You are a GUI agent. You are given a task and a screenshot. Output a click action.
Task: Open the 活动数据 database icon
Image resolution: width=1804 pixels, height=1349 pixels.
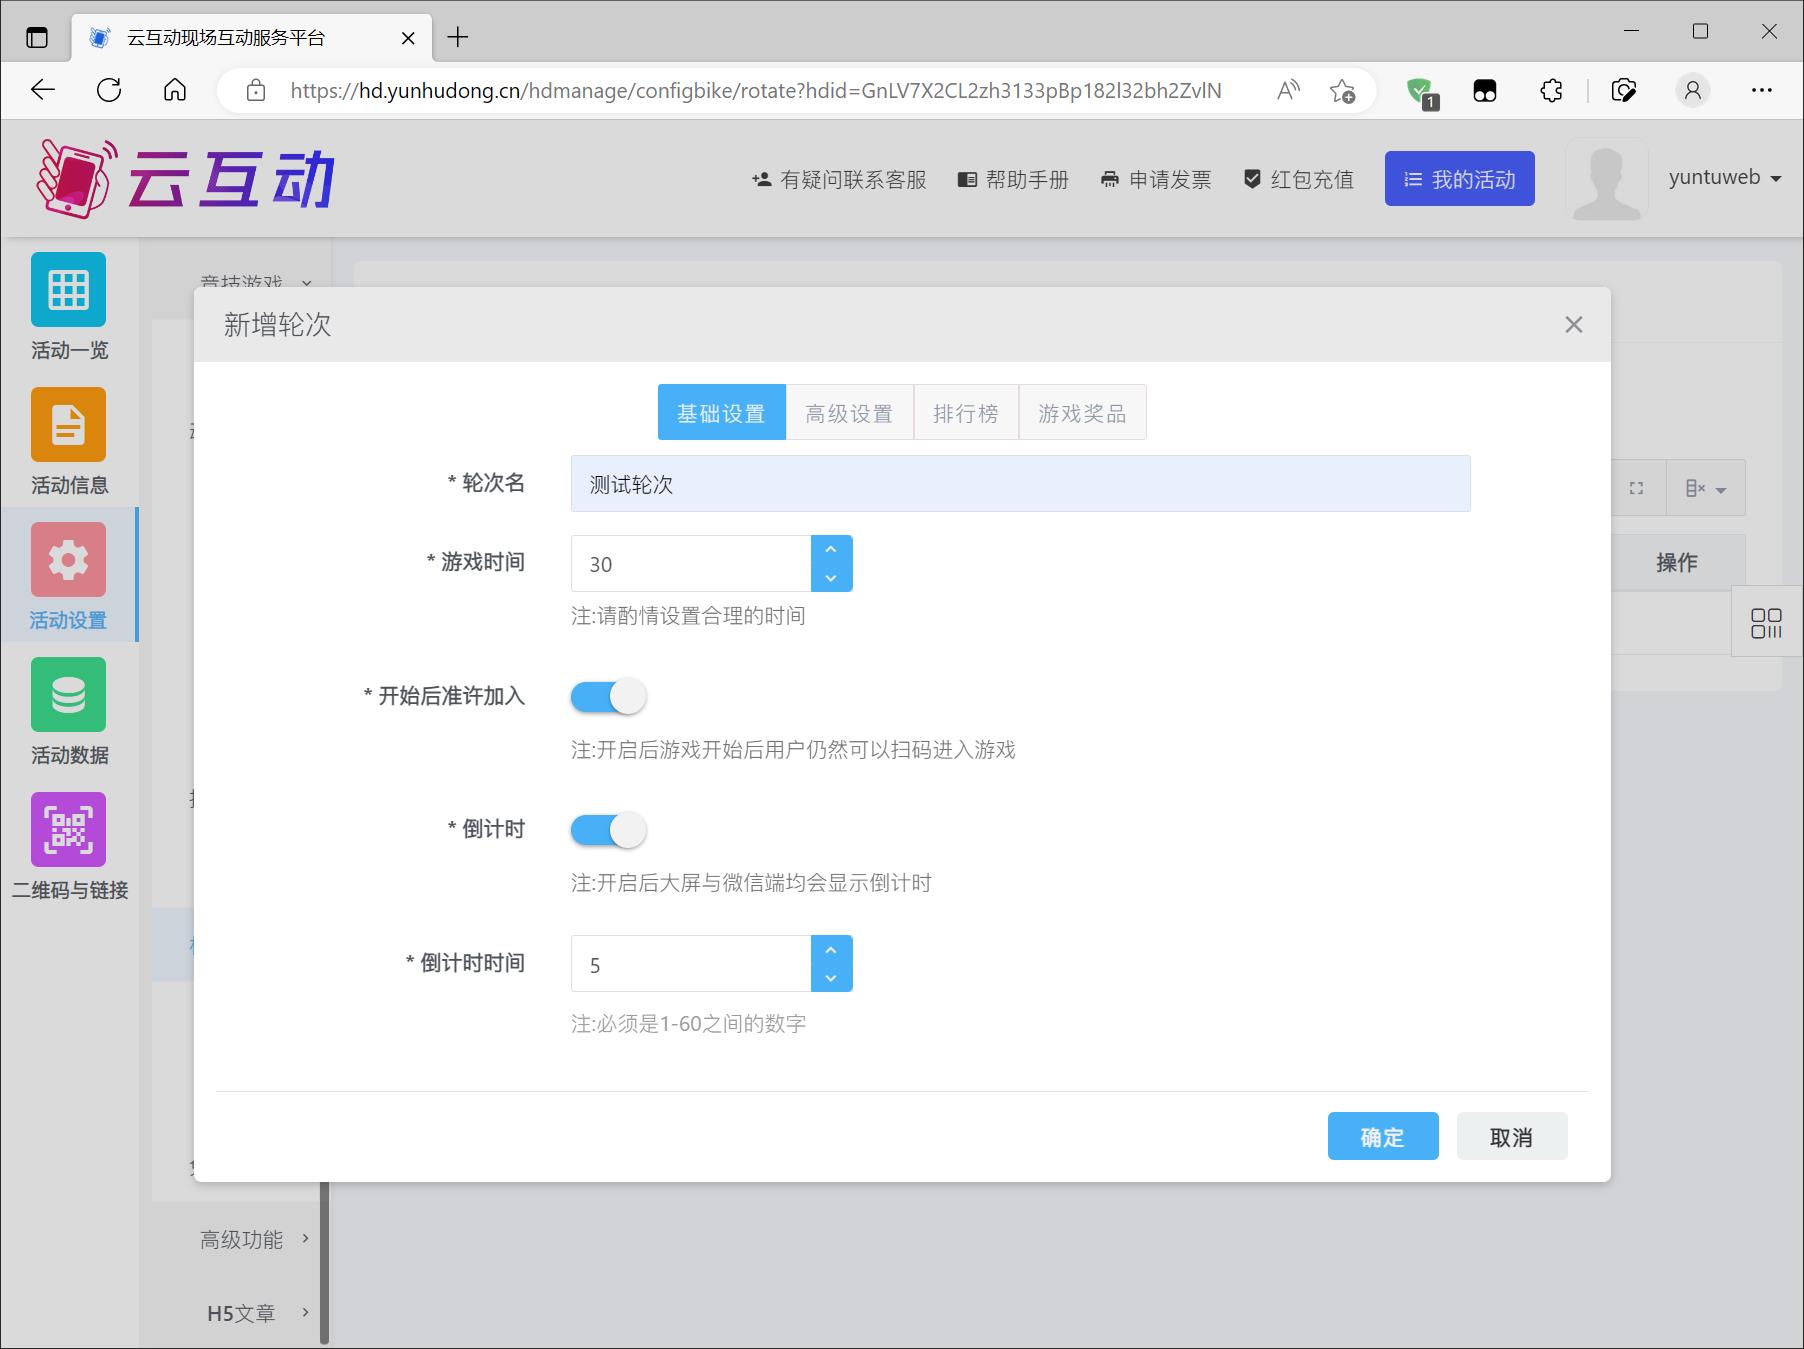coord(68,695)
